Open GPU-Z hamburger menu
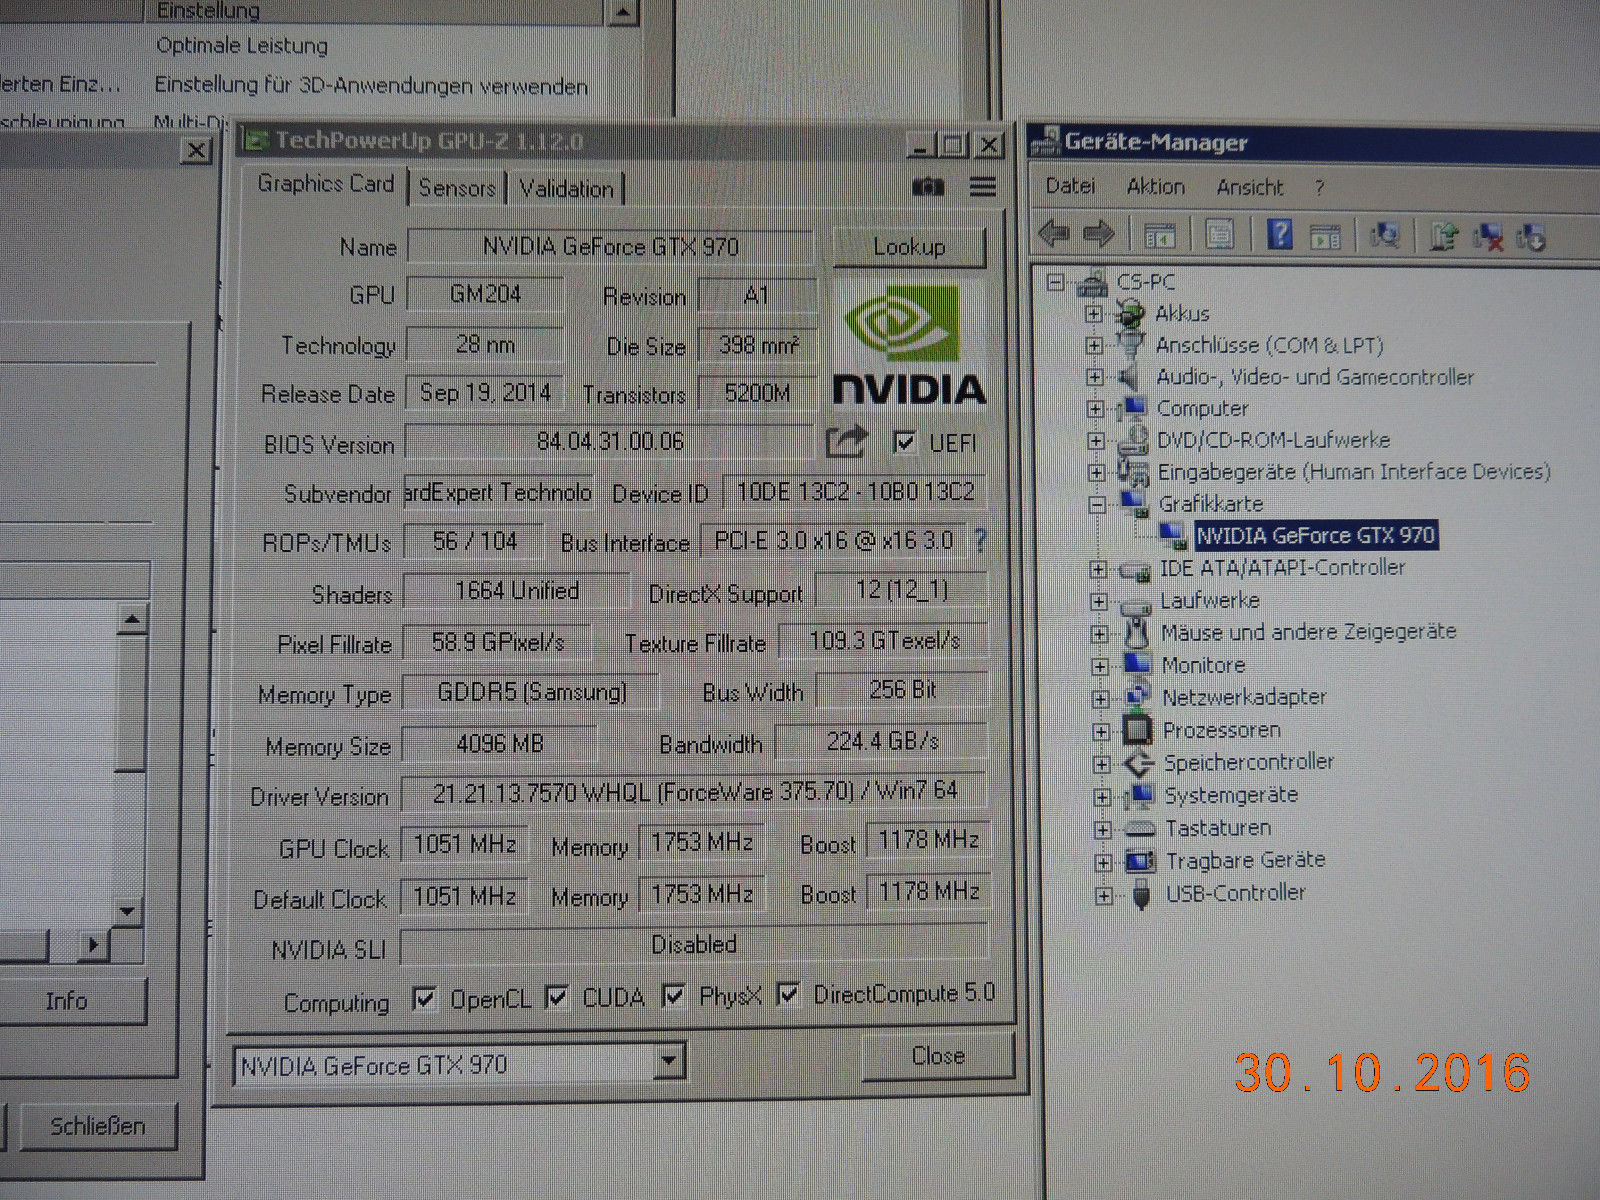This screenshot has width=1600, height=1200. 983,187
